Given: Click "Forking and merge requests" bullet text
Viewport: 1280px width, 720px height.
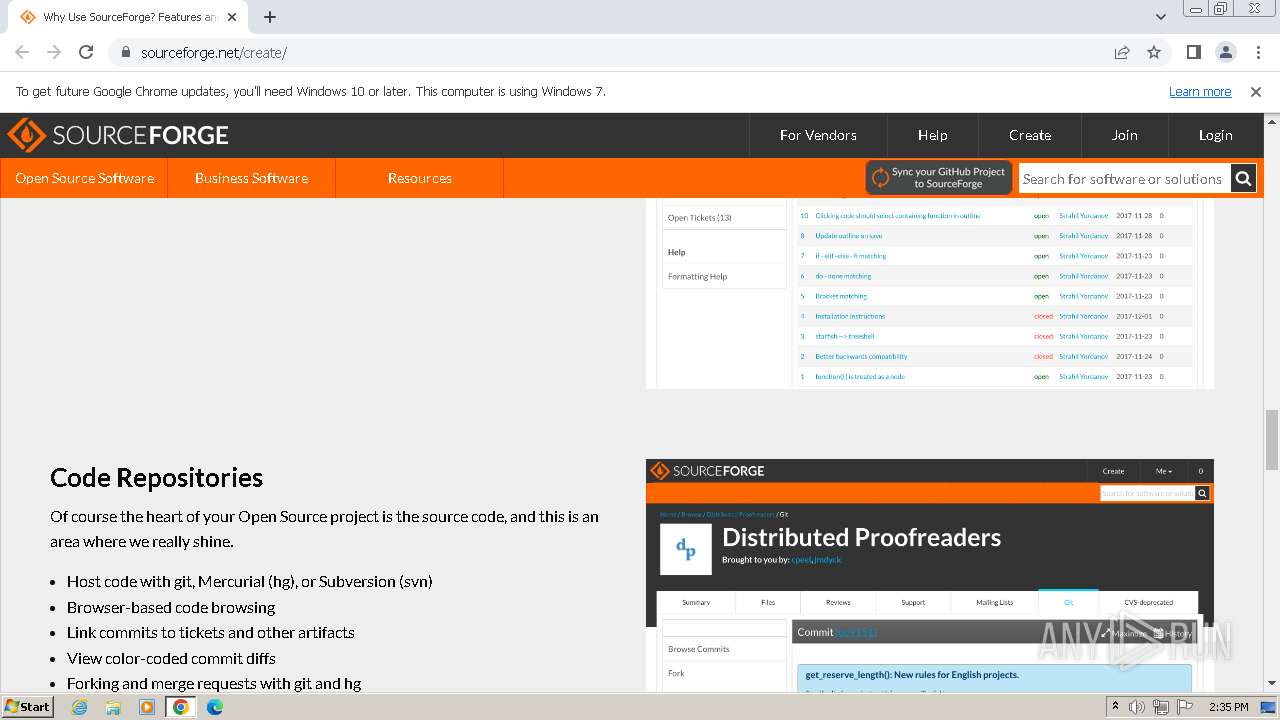Looking at the screenshot, I should (x=214, y=684).
